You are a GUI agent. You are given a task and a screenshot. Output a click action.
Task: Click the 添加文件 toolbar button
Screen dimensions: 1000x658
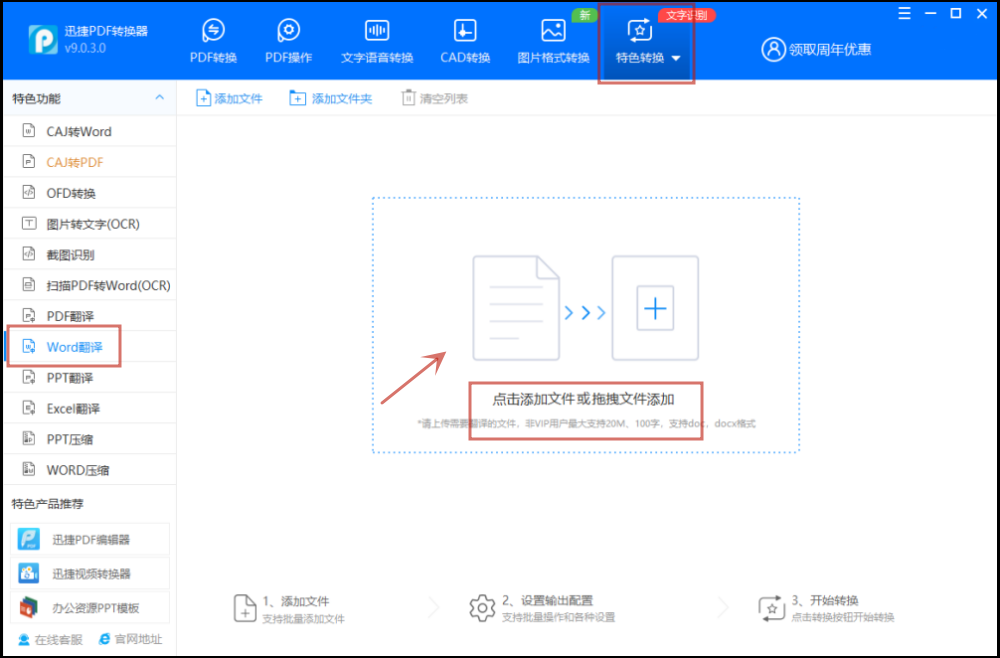tap(229, 98)
